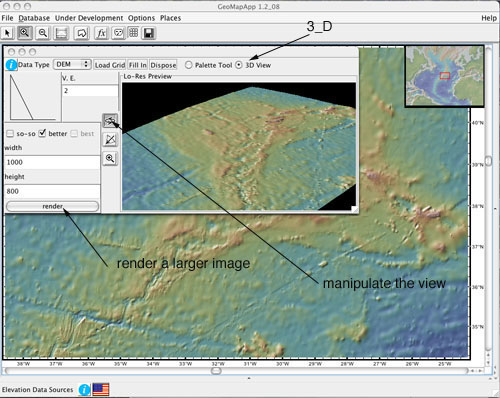
Task: Click blue info icon beside Data Type
Action: pos(11,65)
